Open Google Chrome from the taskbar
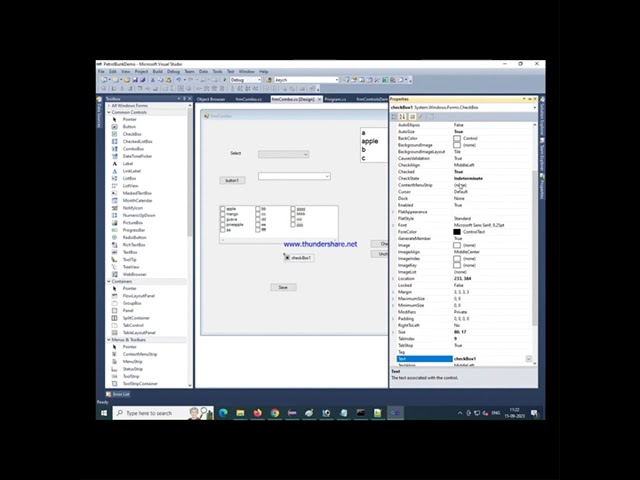The image size is (640, 480). tap(275, 413)
